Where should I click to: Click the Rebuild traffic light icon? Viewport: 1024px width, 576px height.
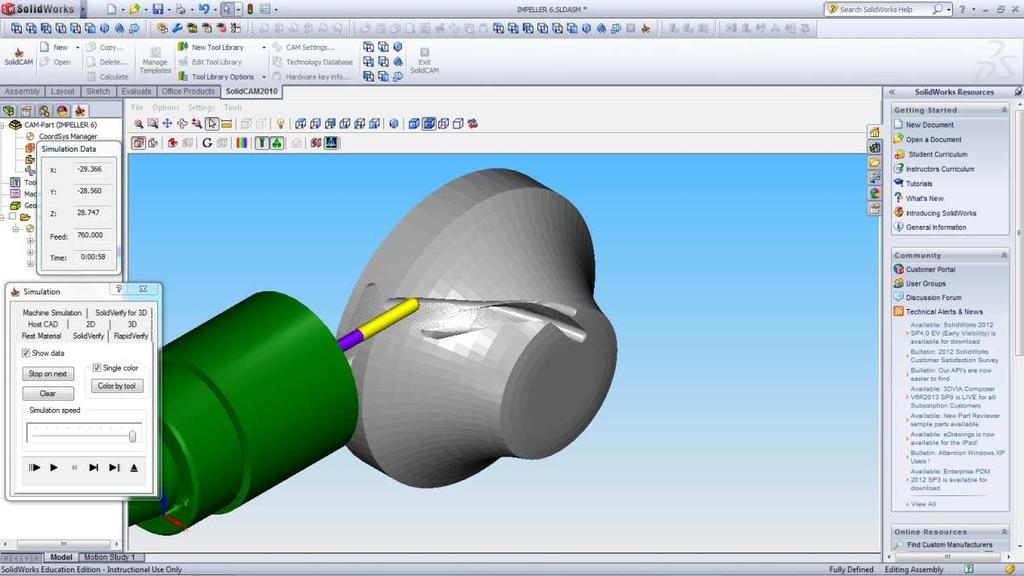tap(249, 9)
